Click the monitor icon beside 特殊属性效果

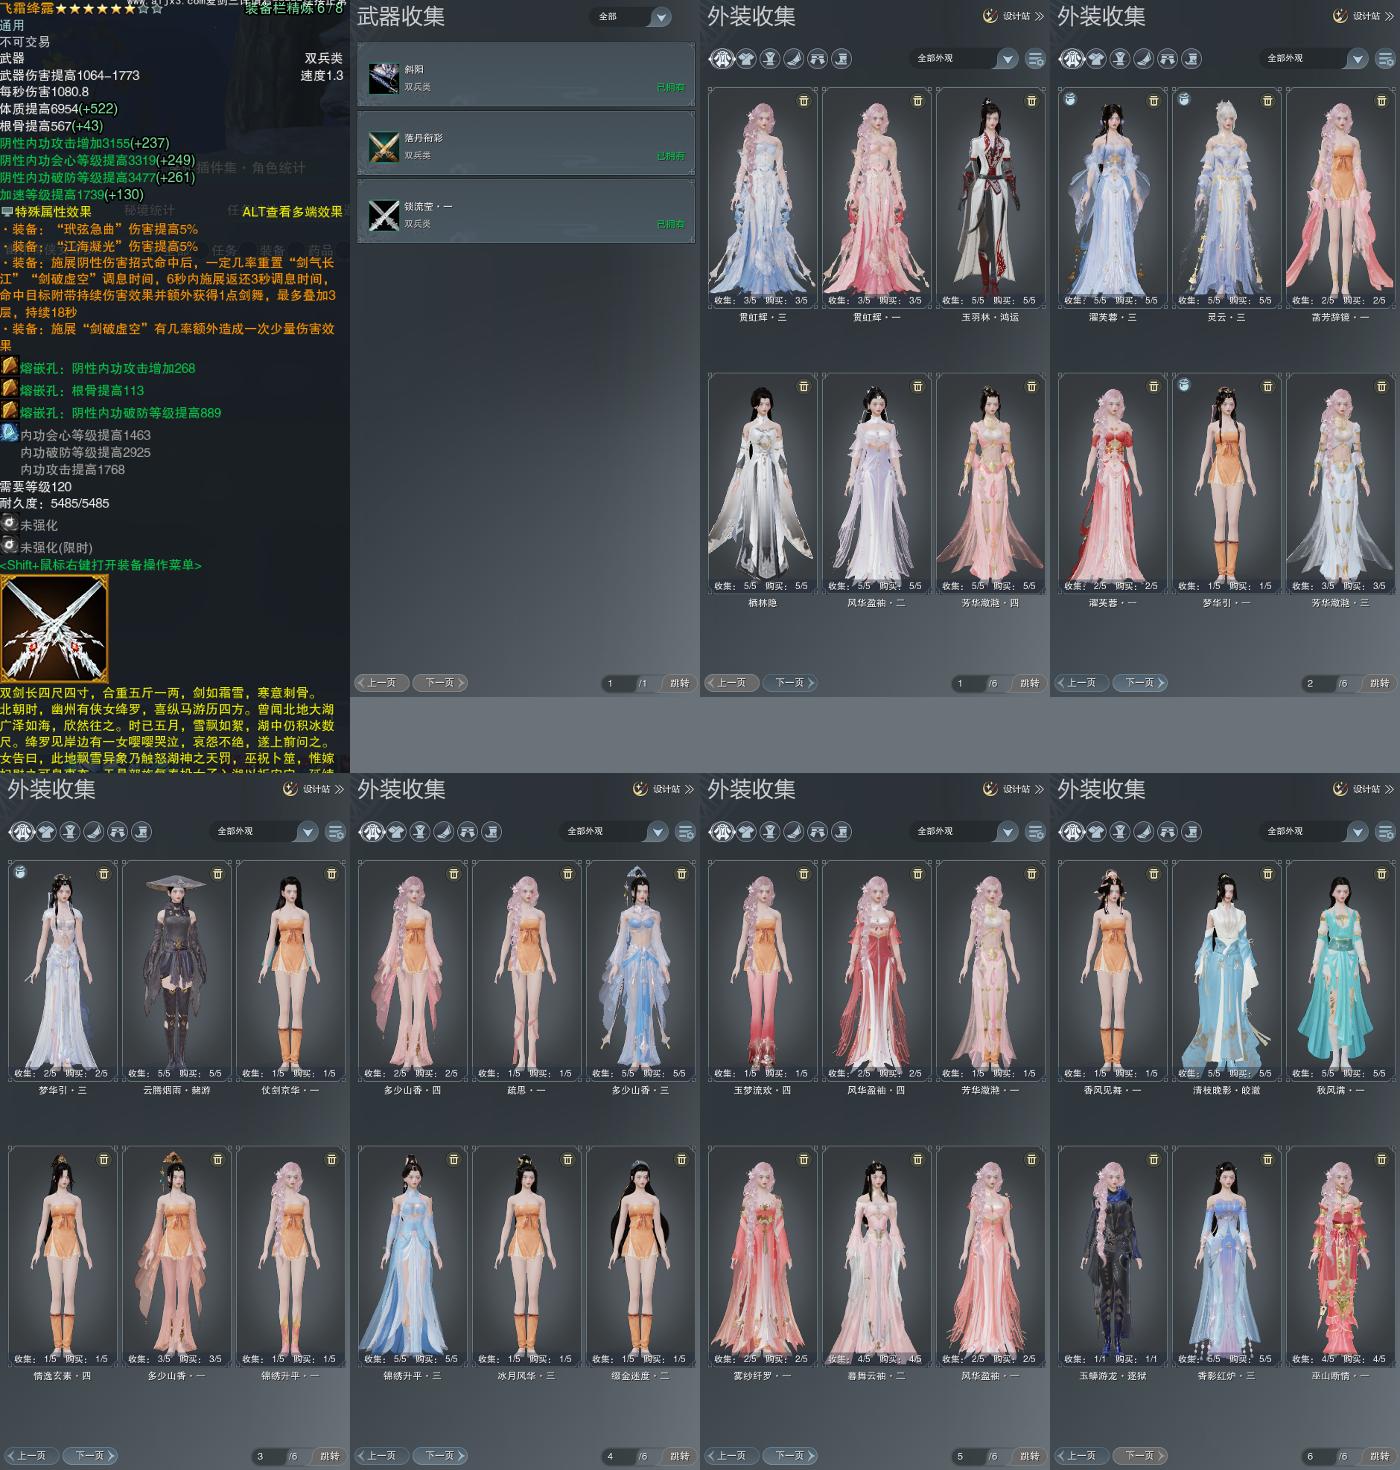tap(7, 212)
